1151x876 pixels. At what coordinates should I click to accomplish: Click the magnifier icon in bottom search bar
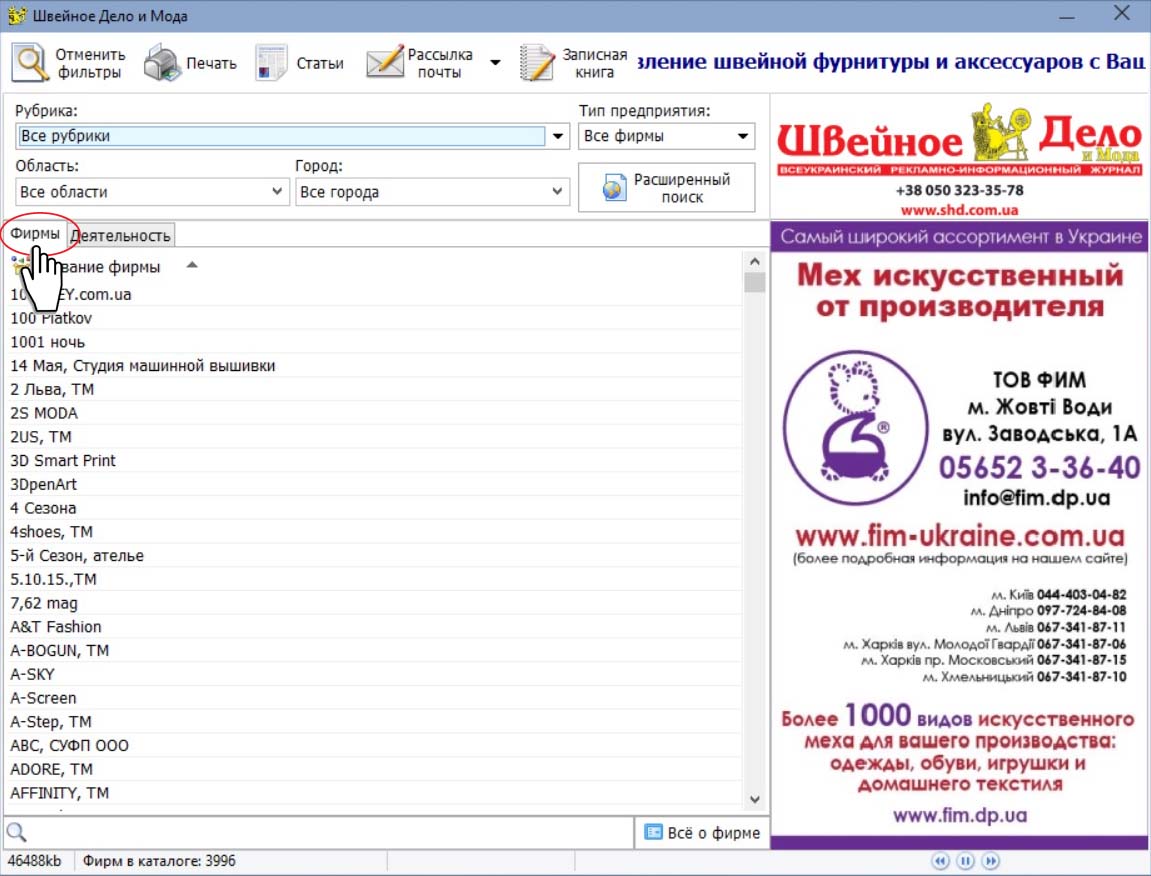pyautogui.click(x=16, y=833)
